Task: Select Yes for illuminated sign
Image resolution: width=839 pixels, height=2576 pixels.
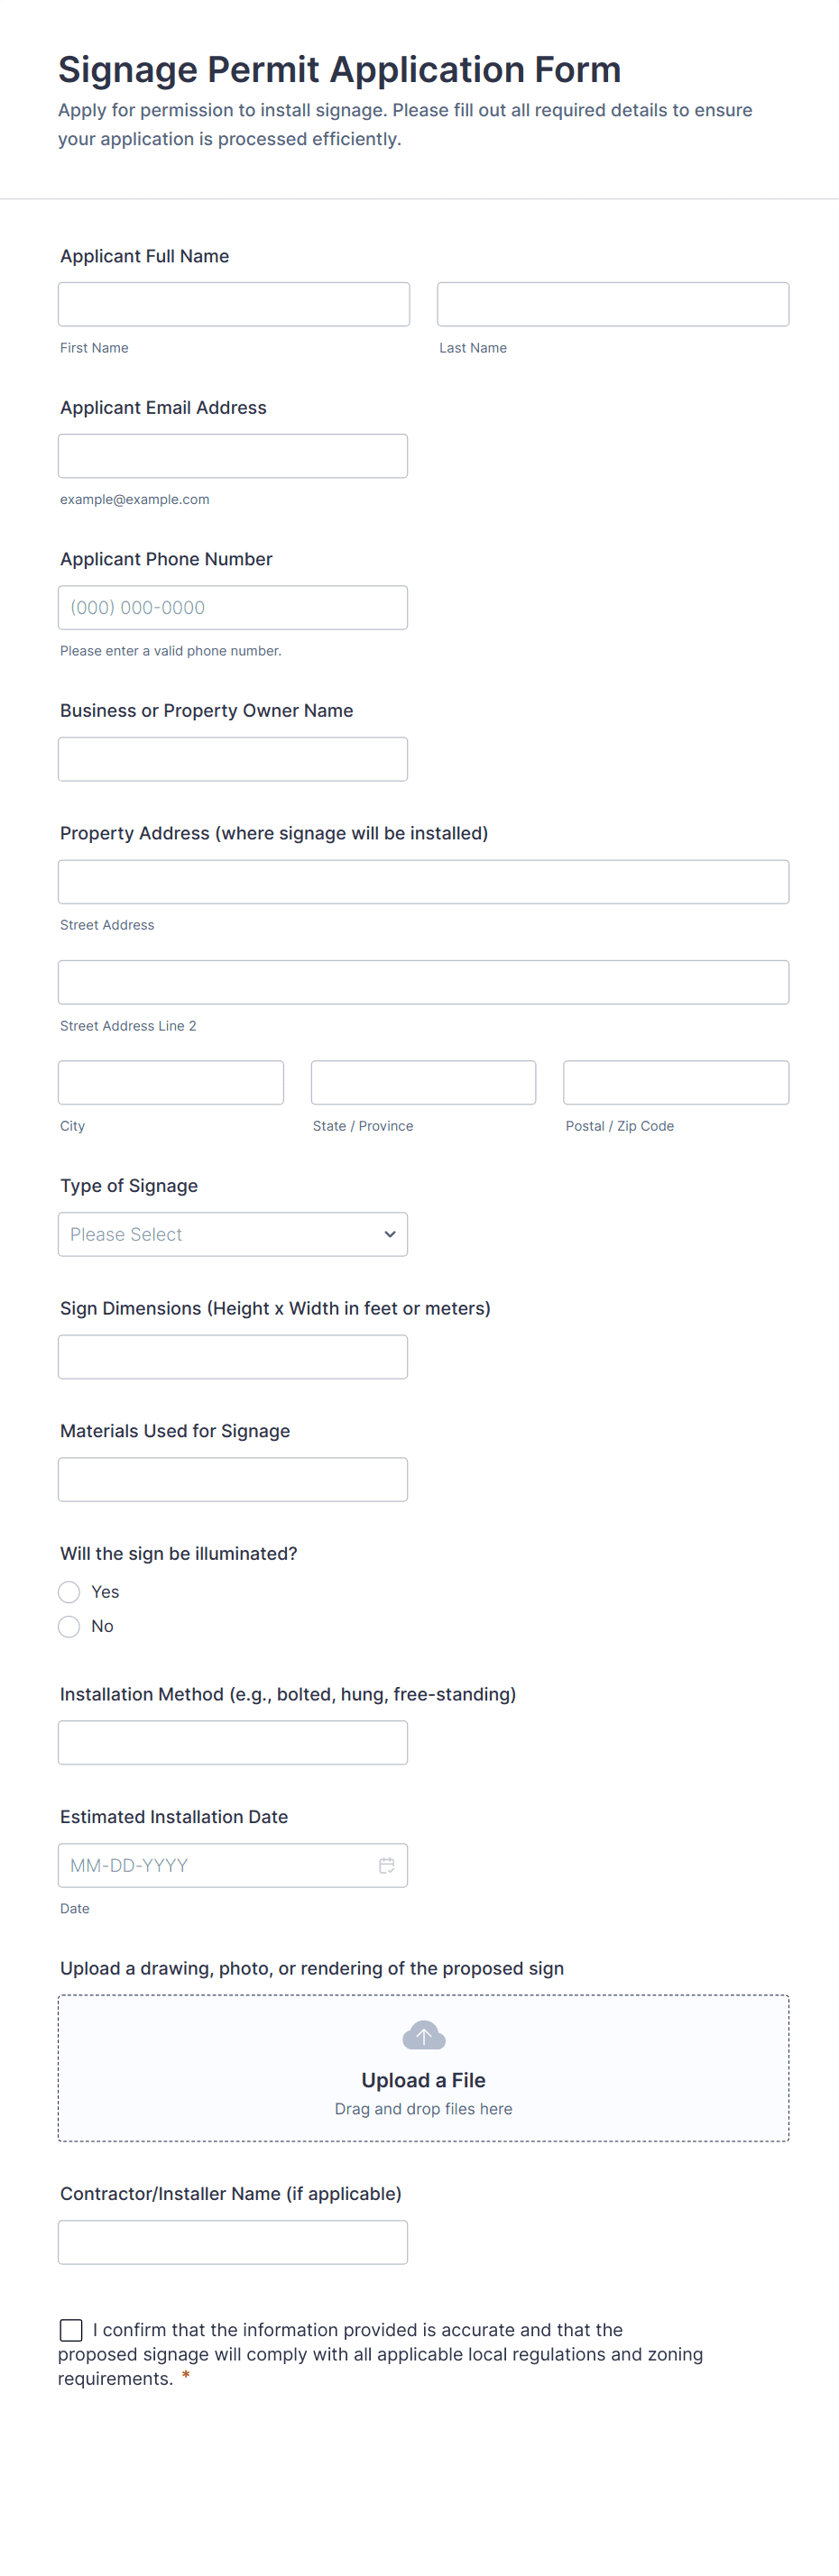Action: (69, 1591)
